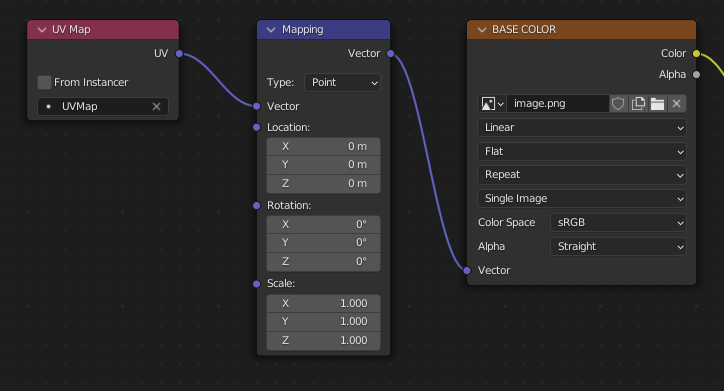Edit Location Z value
The width and height of the screenshot is (724, 391).
(323, 184)
